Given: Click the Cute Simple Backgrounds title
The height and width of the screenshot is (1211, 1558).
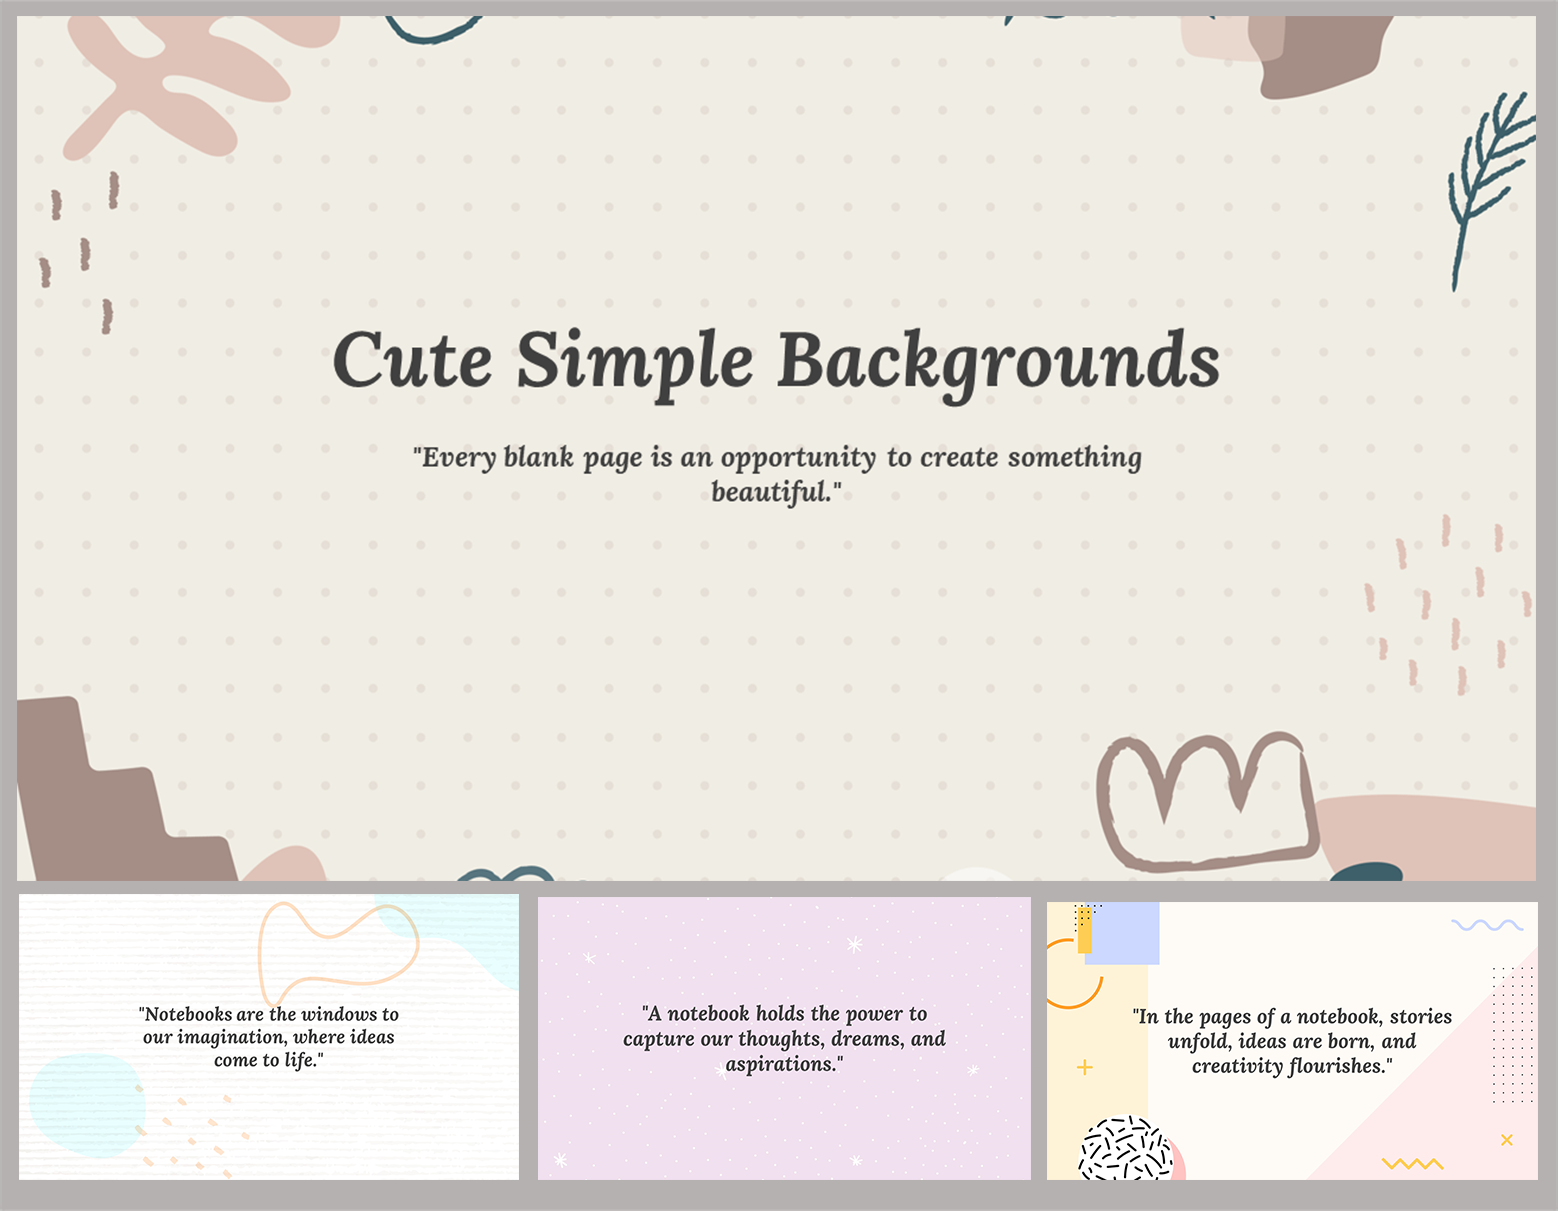Looking at the screenshot, I should [x=777, y=360].
